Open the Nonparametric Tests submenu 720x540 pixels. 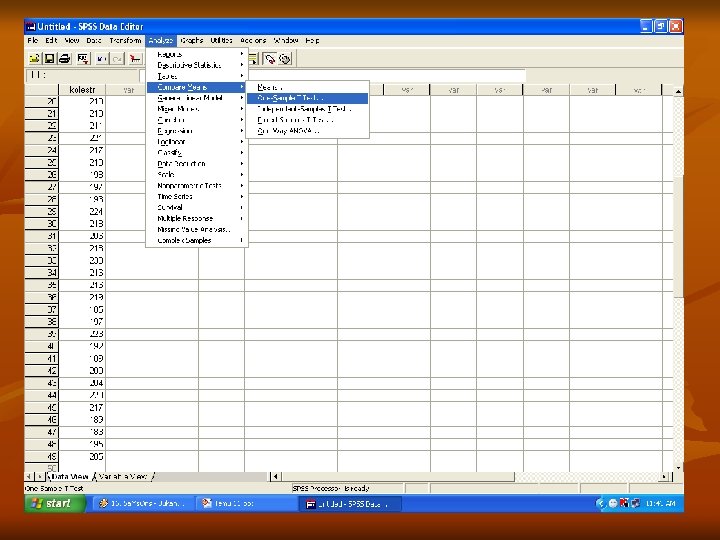(197, 186)
